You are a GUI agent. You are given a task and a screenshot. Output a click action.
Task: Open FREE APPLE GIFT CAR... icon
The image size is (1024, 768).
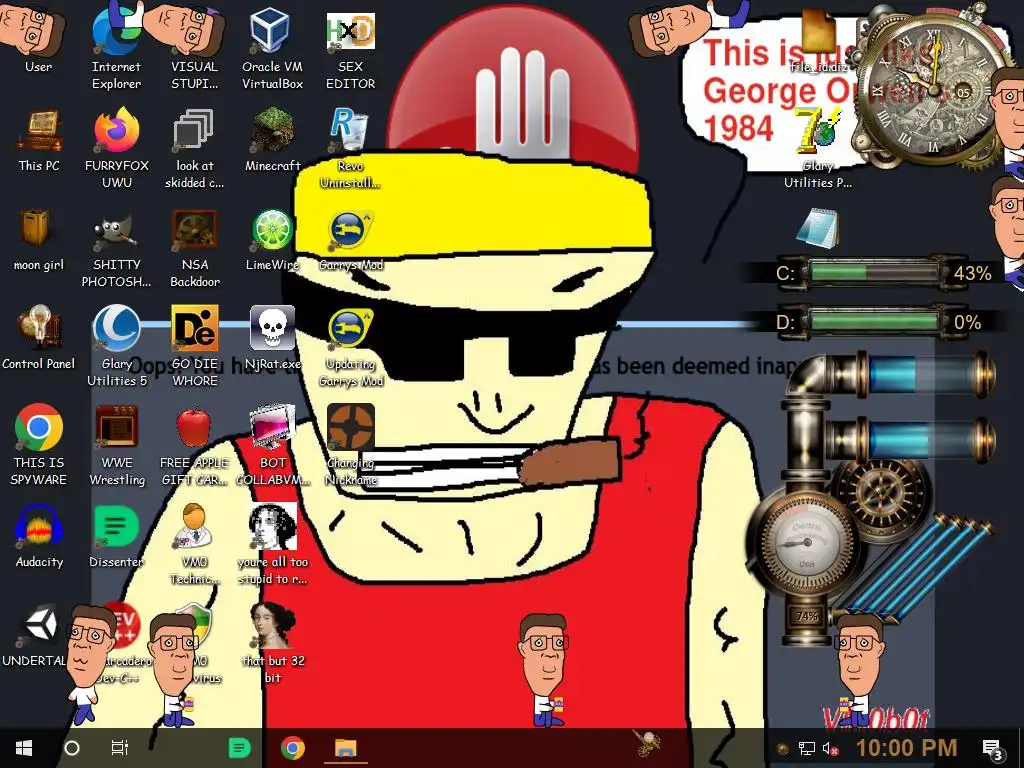coord(194,445)
